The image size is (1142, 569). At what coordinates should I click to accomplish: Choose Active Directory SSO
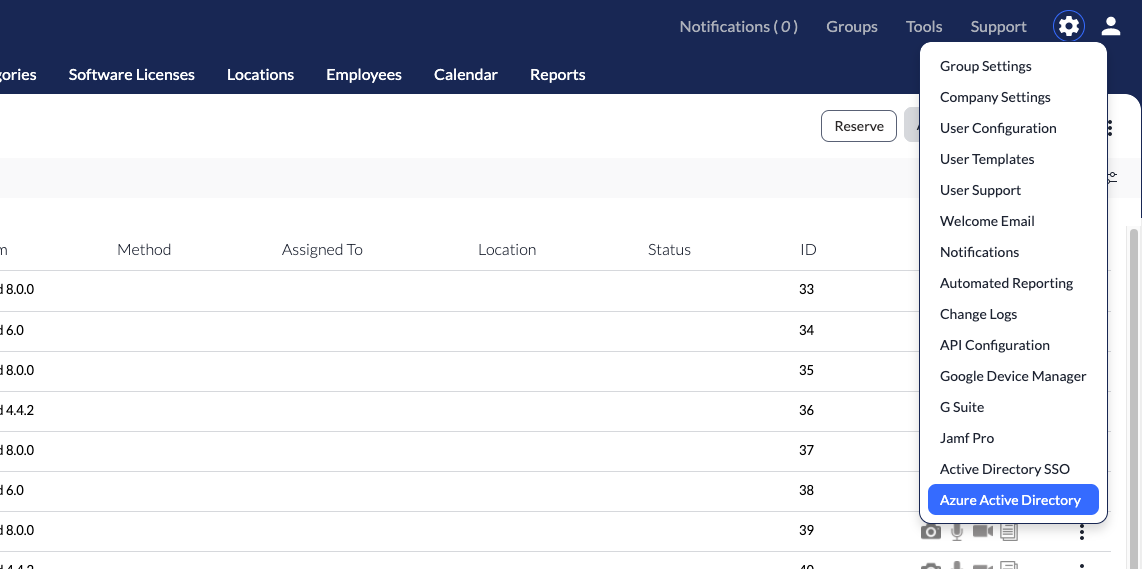click(1005, 468)
